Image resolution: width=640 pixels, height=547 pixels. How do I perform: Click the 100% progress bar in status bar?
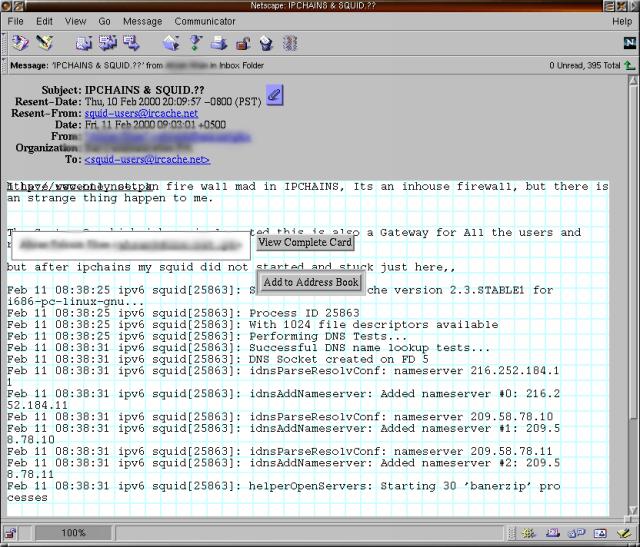click(73, 533)
